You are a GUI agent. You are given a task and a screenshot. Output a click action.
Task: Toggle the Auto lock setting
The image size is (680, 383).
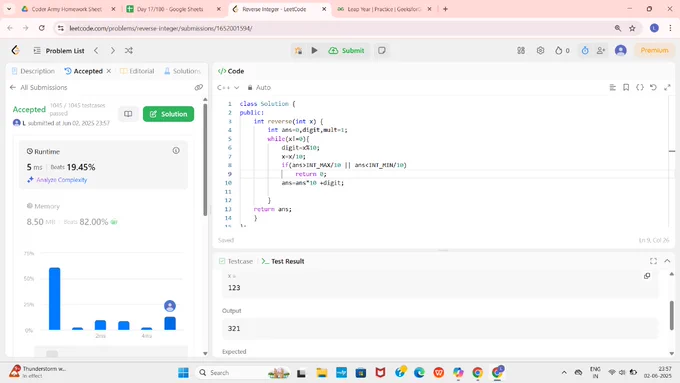tap(259, 88)
